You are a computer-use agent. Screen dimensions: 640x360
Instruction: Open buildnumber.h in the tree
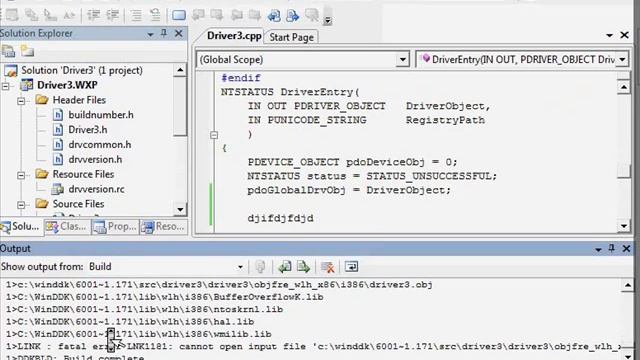point(101,115)
